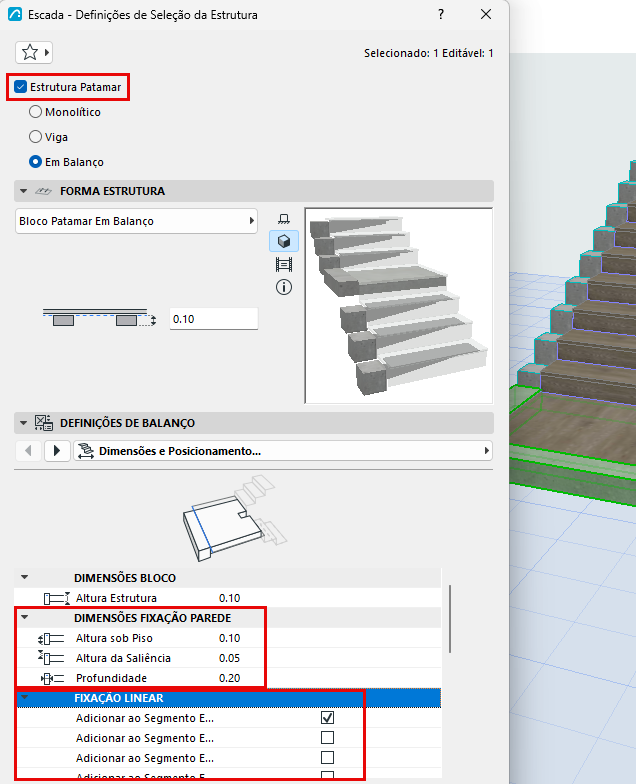
Task: Collapse the FIXAÇÃO LINEAR group
Action: coord(24,698)
